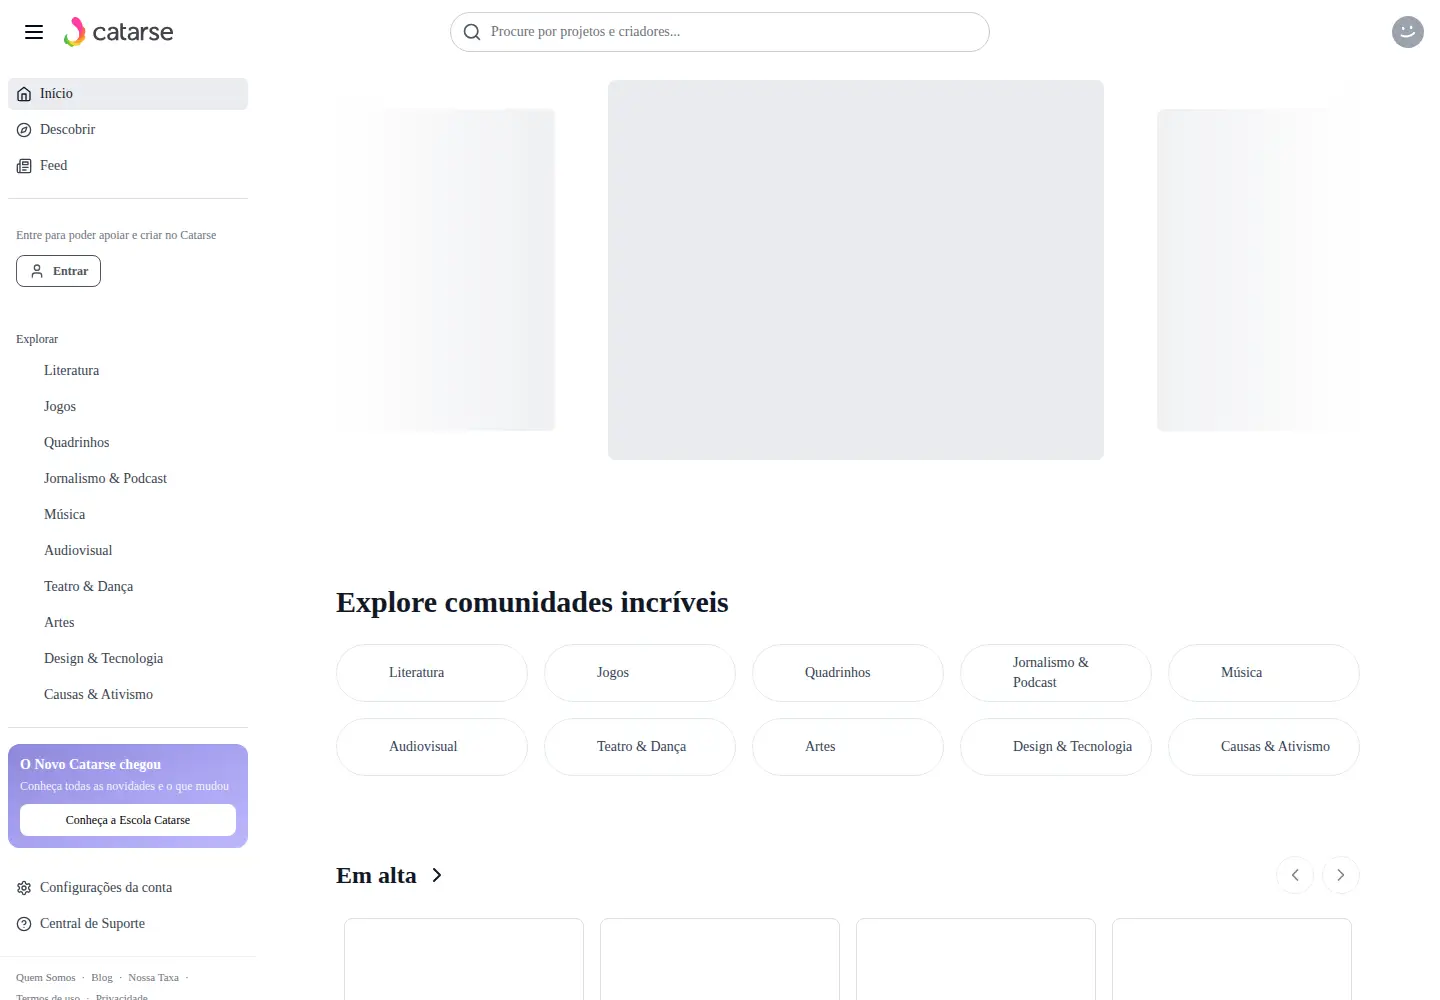Select Design & Tecnologia community pill
This screenshot has height=1000, width=1440.
click(x=1056, y=747)
